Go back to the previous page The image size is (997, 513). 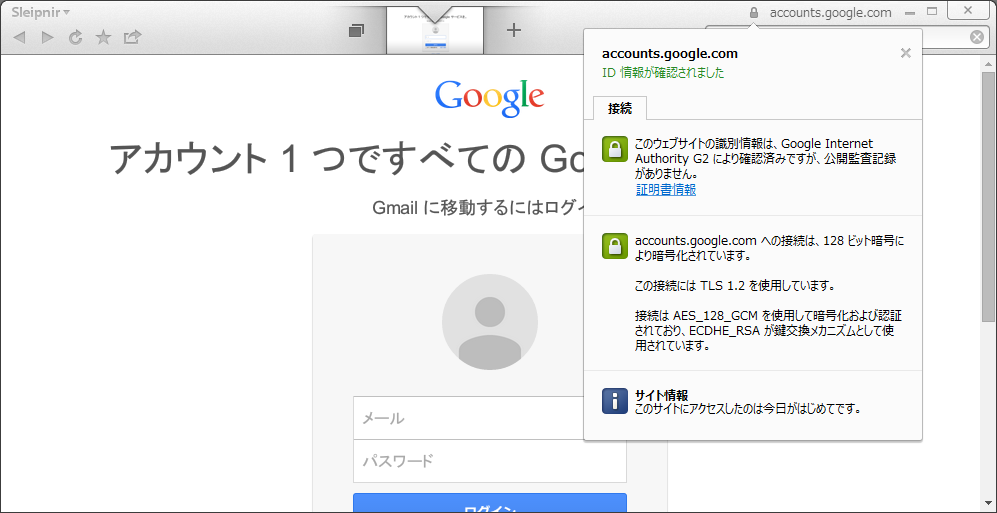click(19, 38)
